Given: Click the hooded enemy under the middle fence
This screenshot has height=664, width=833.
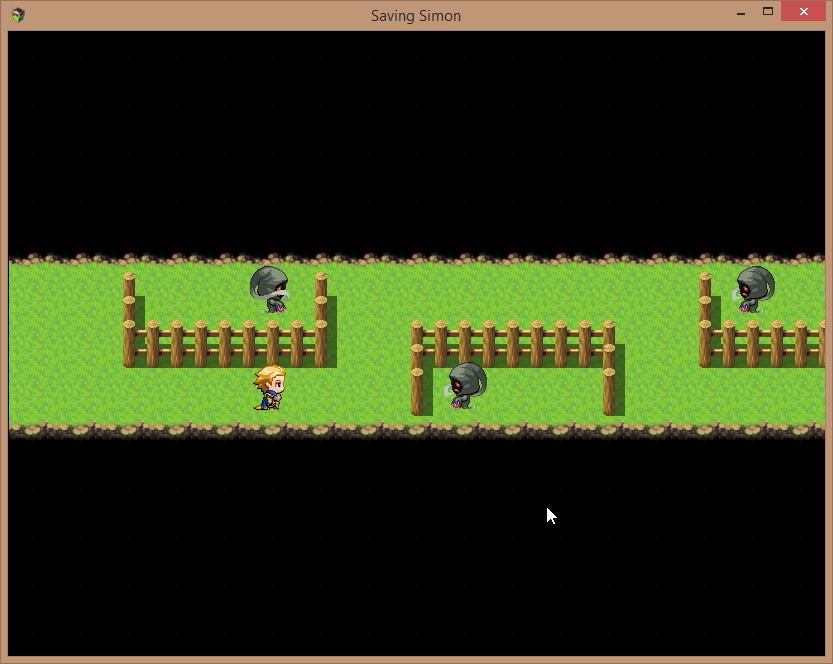Looking at the screenshot, I should [x=465, y=386].
